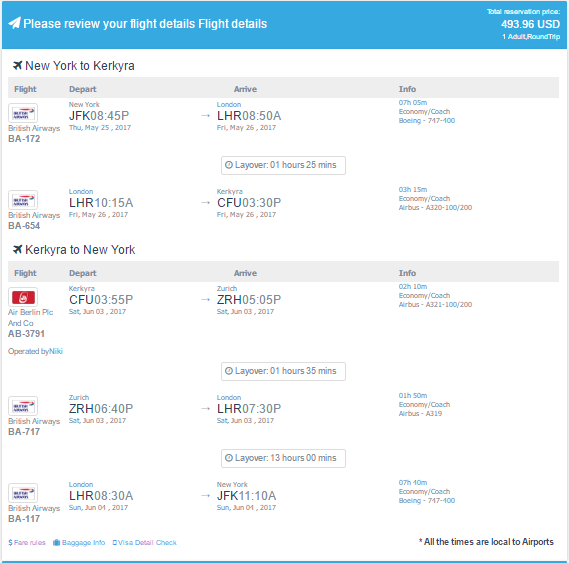The width and height of the screenshot is (569, 563).
Task: Click British Airways logo for BA-117
Action: [x=23, y=493]
